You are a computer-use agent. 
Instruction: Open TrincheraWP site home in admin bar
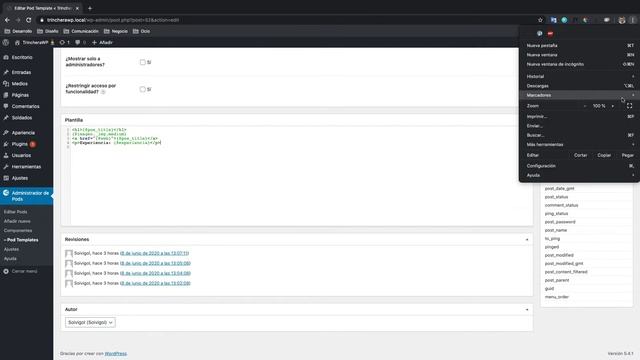coord(34,42)
